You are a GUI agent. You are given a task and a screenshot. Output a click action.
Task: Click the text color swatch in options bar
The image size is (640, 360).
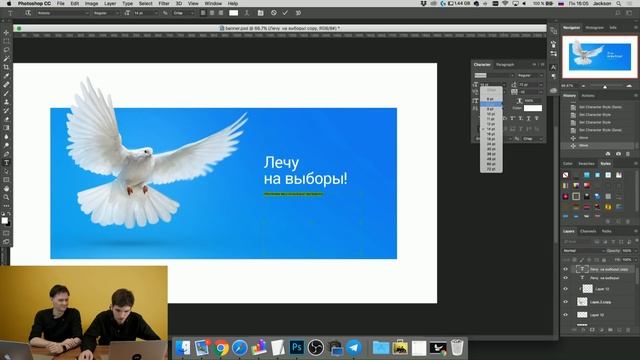point(233,13)
